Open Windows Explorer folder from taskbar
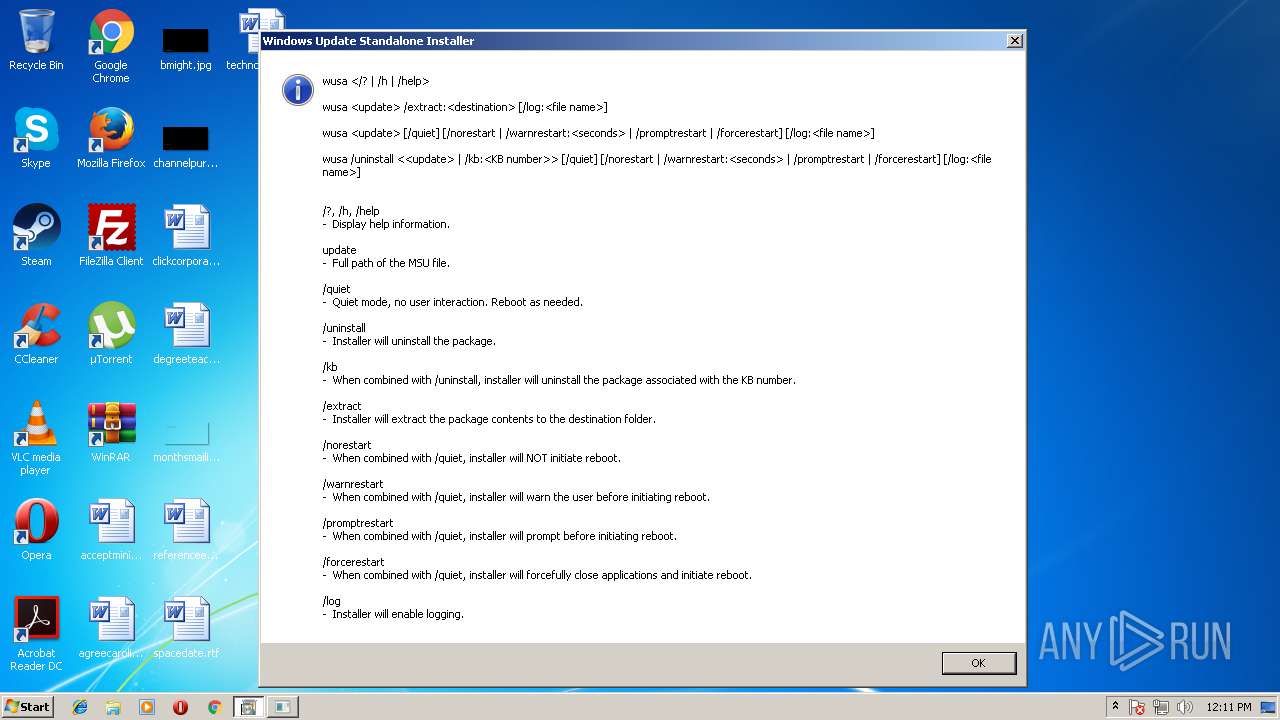The width and height of the screenshot is (1280, 720). point(113,707)
